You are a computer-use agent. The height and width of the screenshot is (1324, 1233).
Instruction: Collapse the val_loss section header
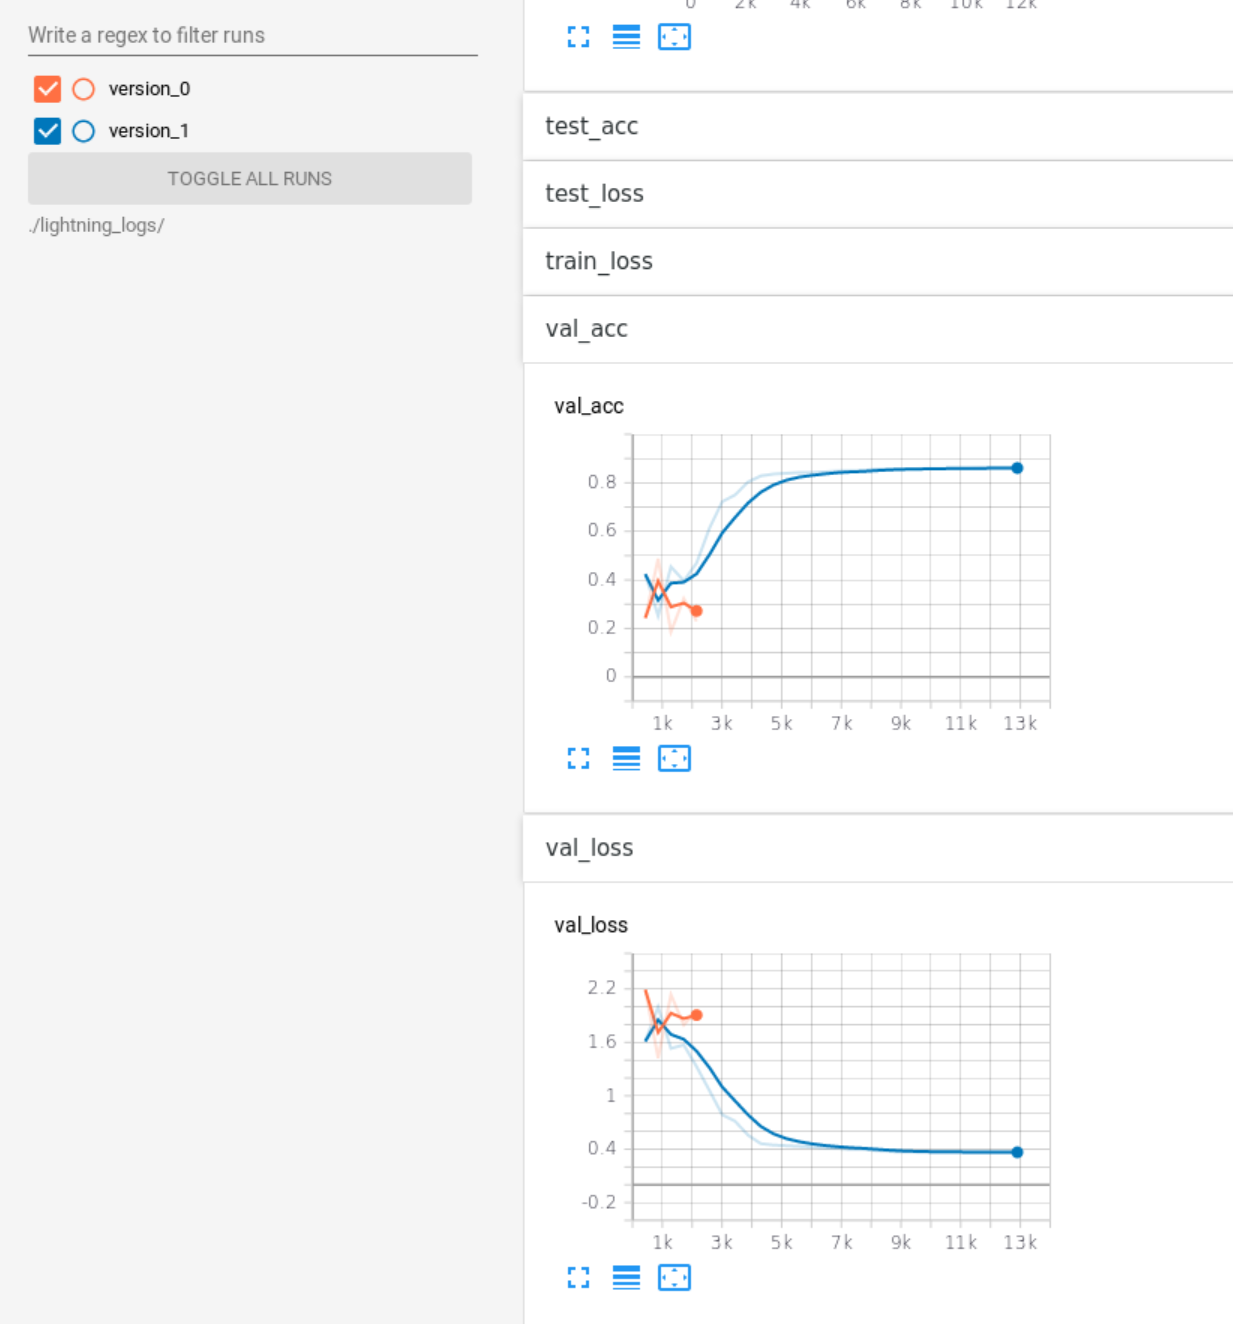(x=878, y=848)
